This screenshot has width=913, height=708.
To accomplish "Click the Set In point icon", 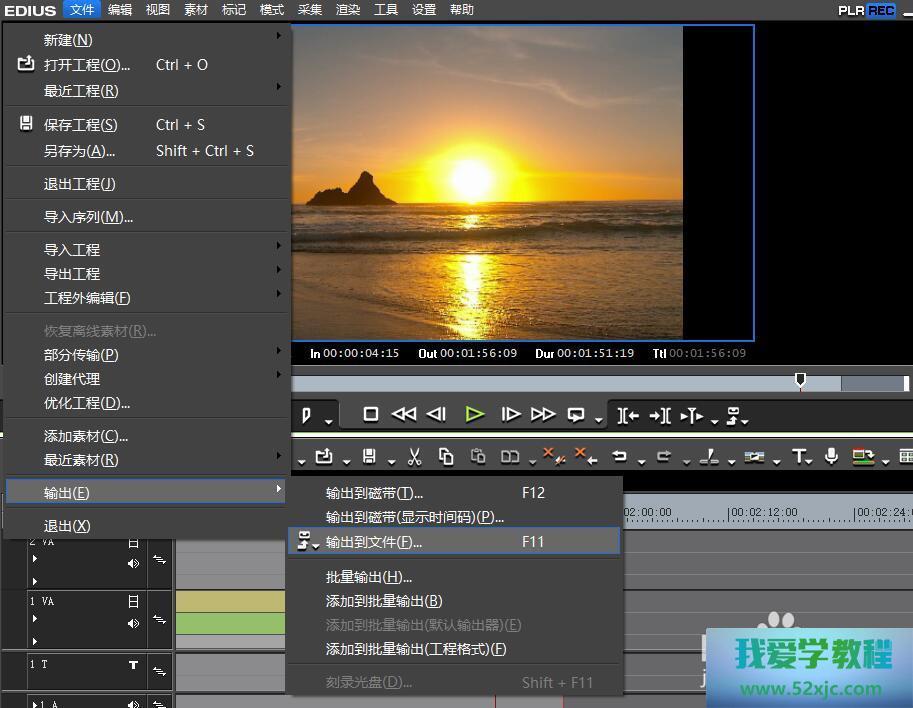I will pyautogui.click(x=627, y=415).
